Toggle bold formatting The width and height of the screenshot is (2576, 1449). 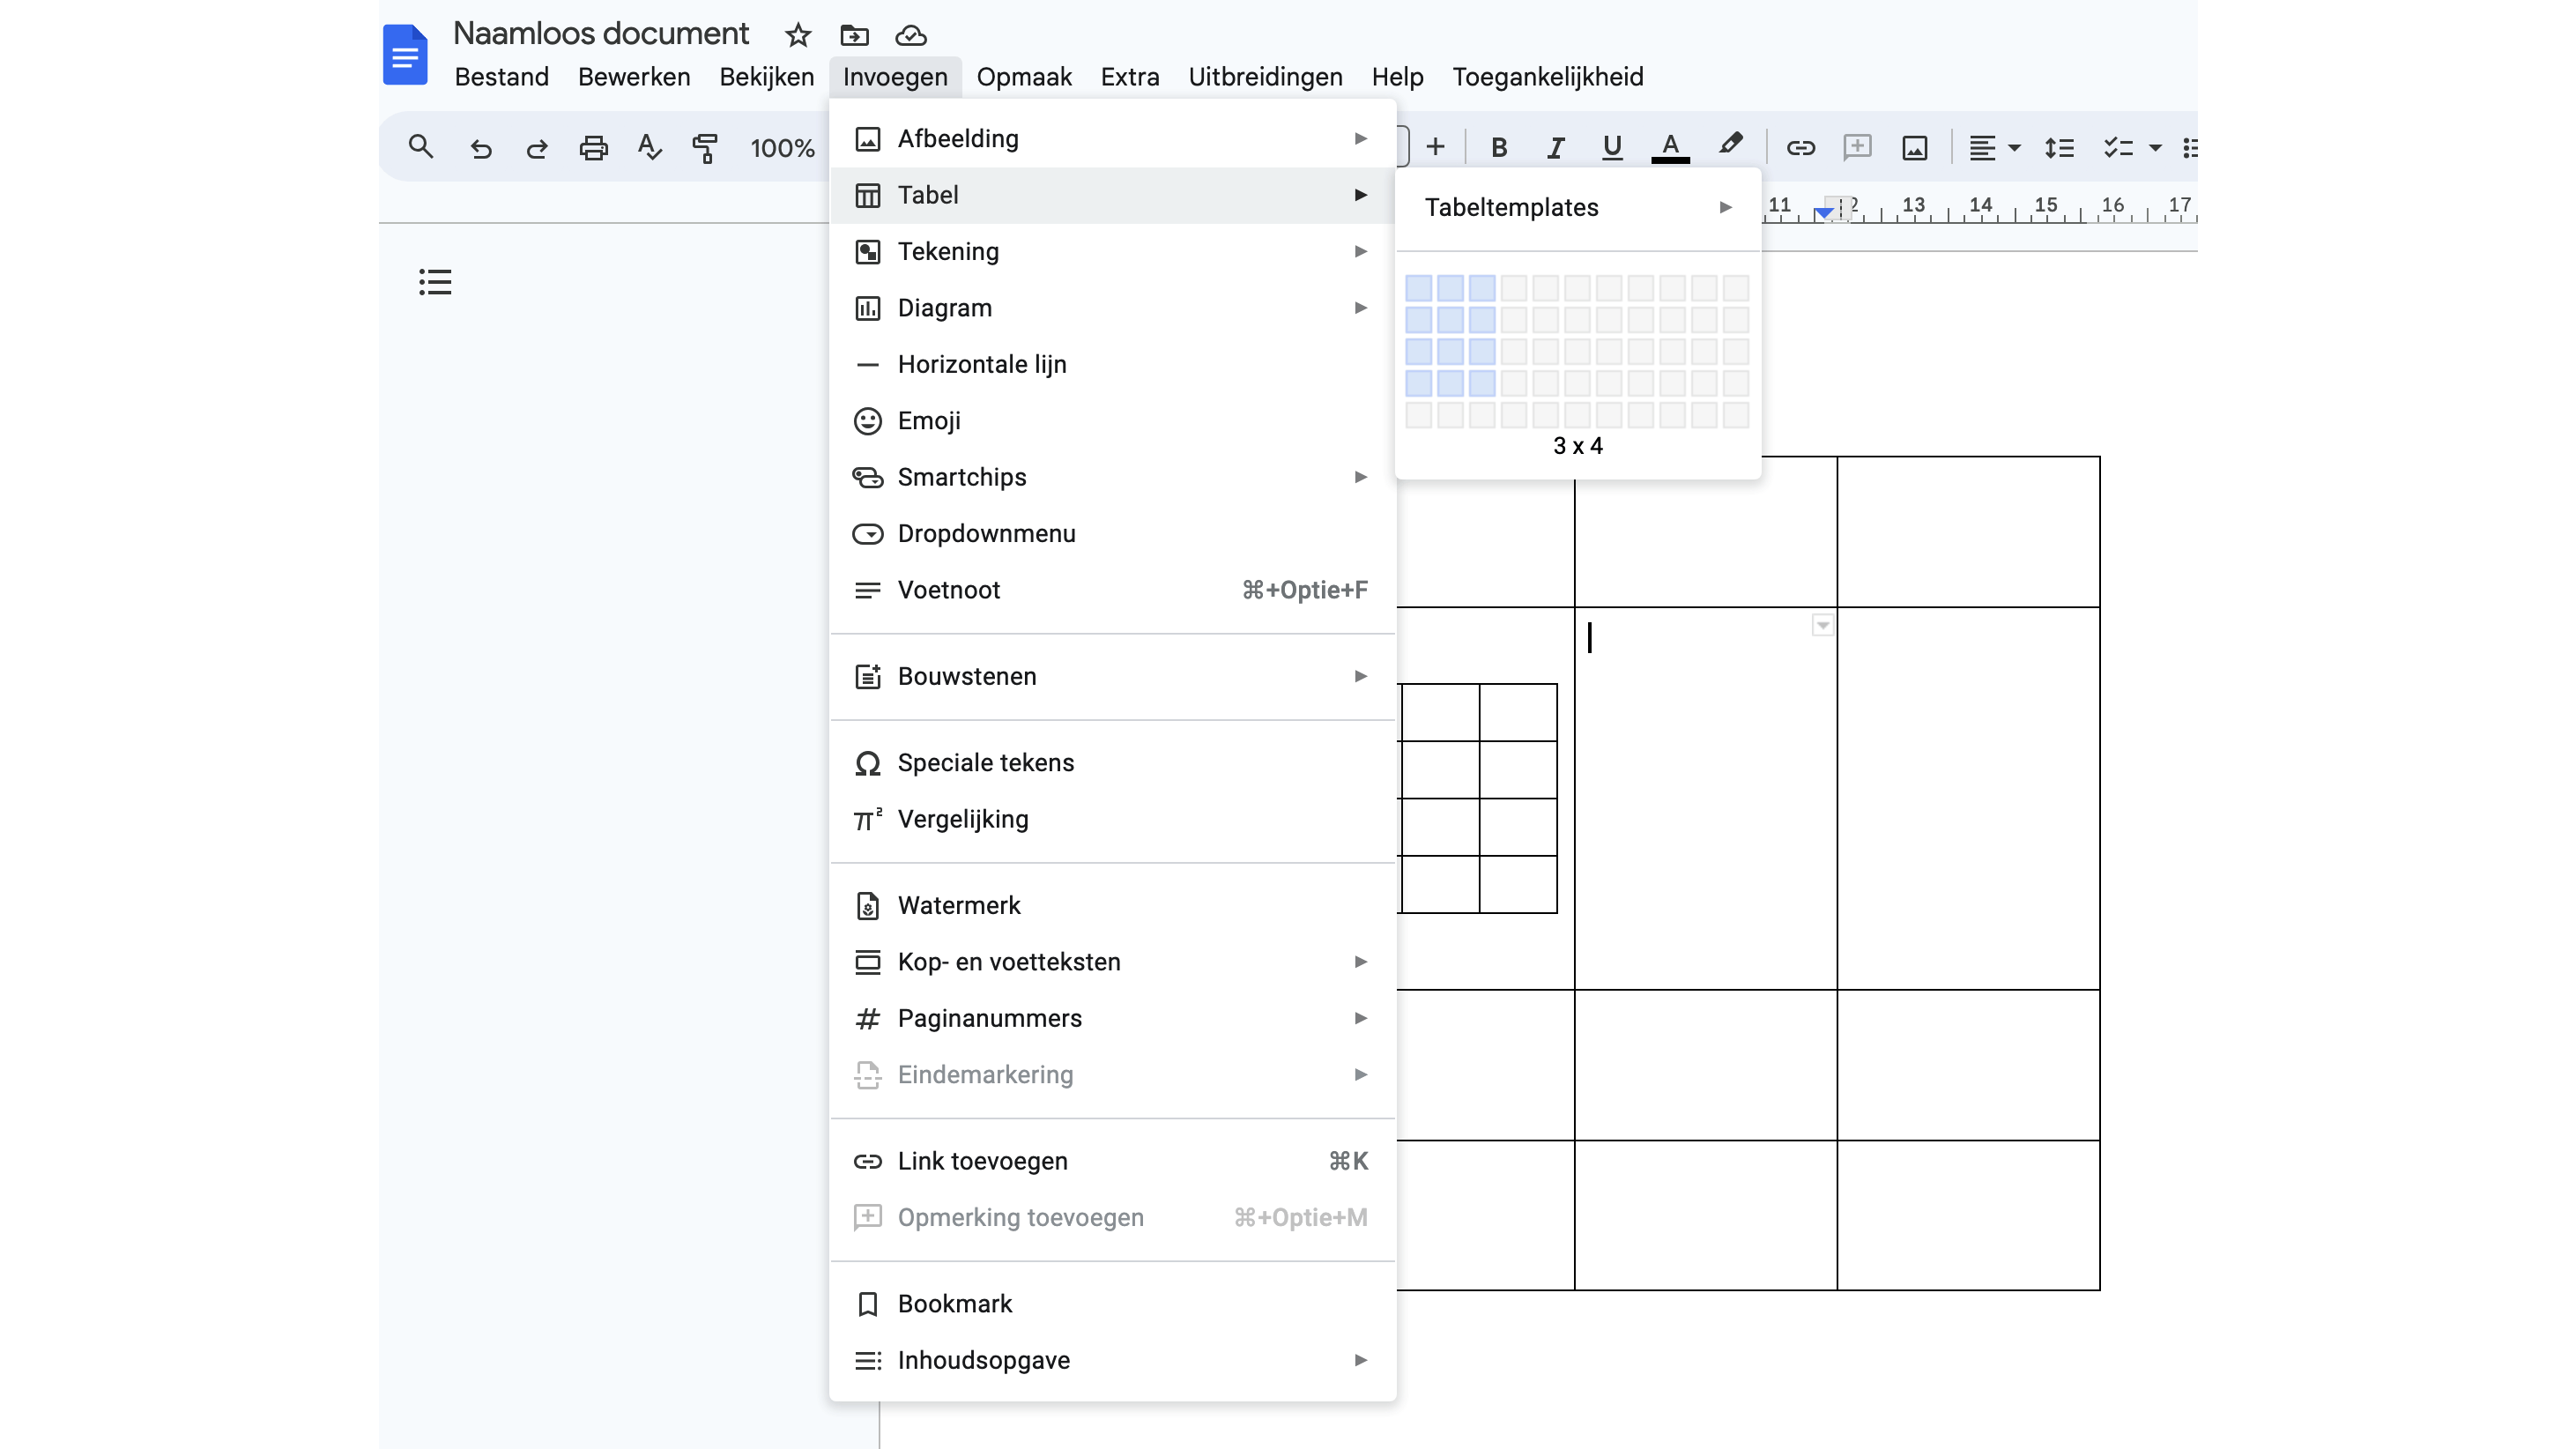(1498, 148)
